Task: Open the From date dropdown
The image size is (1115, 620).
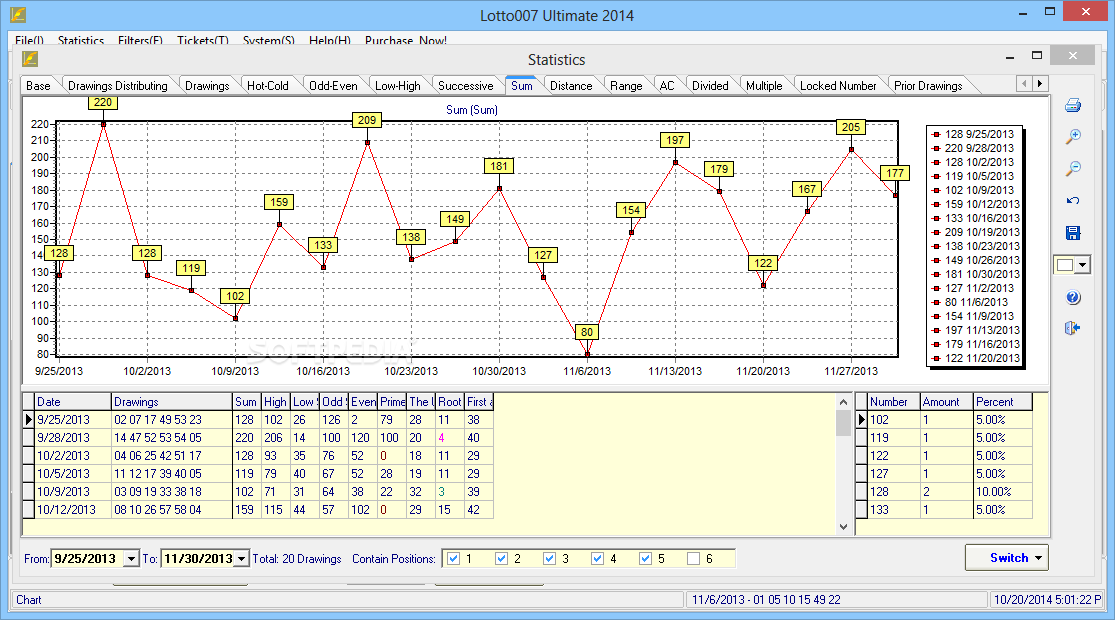Action: pyautogui.click(x=131, y=559)
